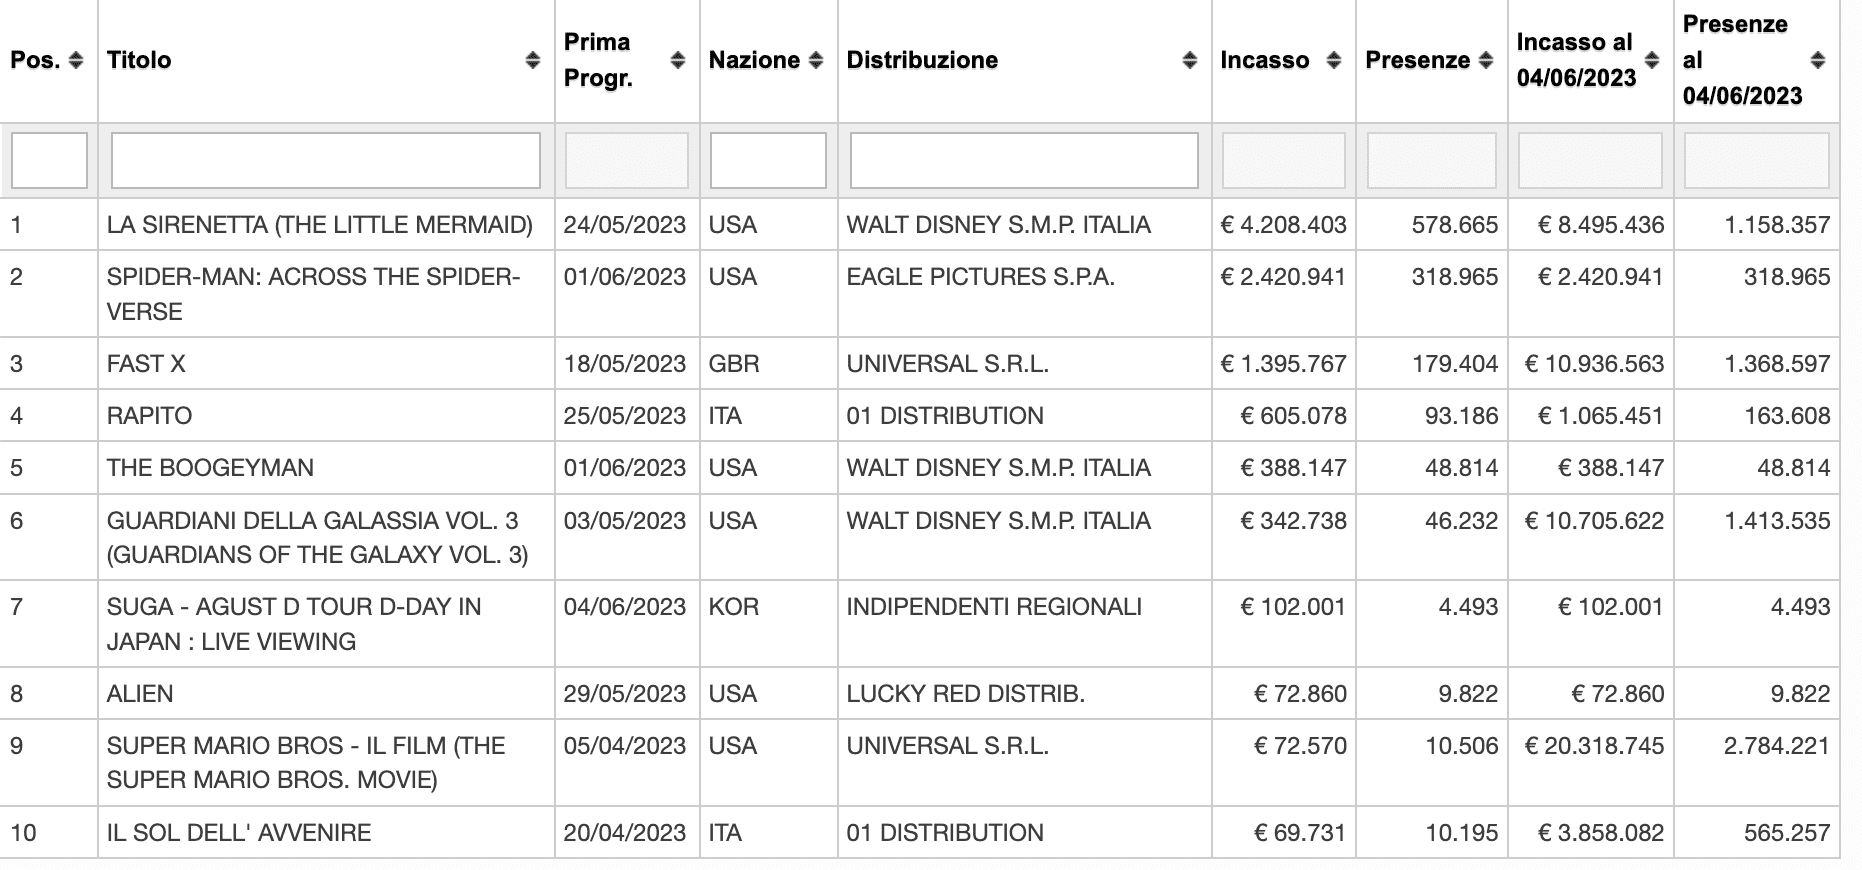Click total presenze 1.413.535

click(1777, 521)
